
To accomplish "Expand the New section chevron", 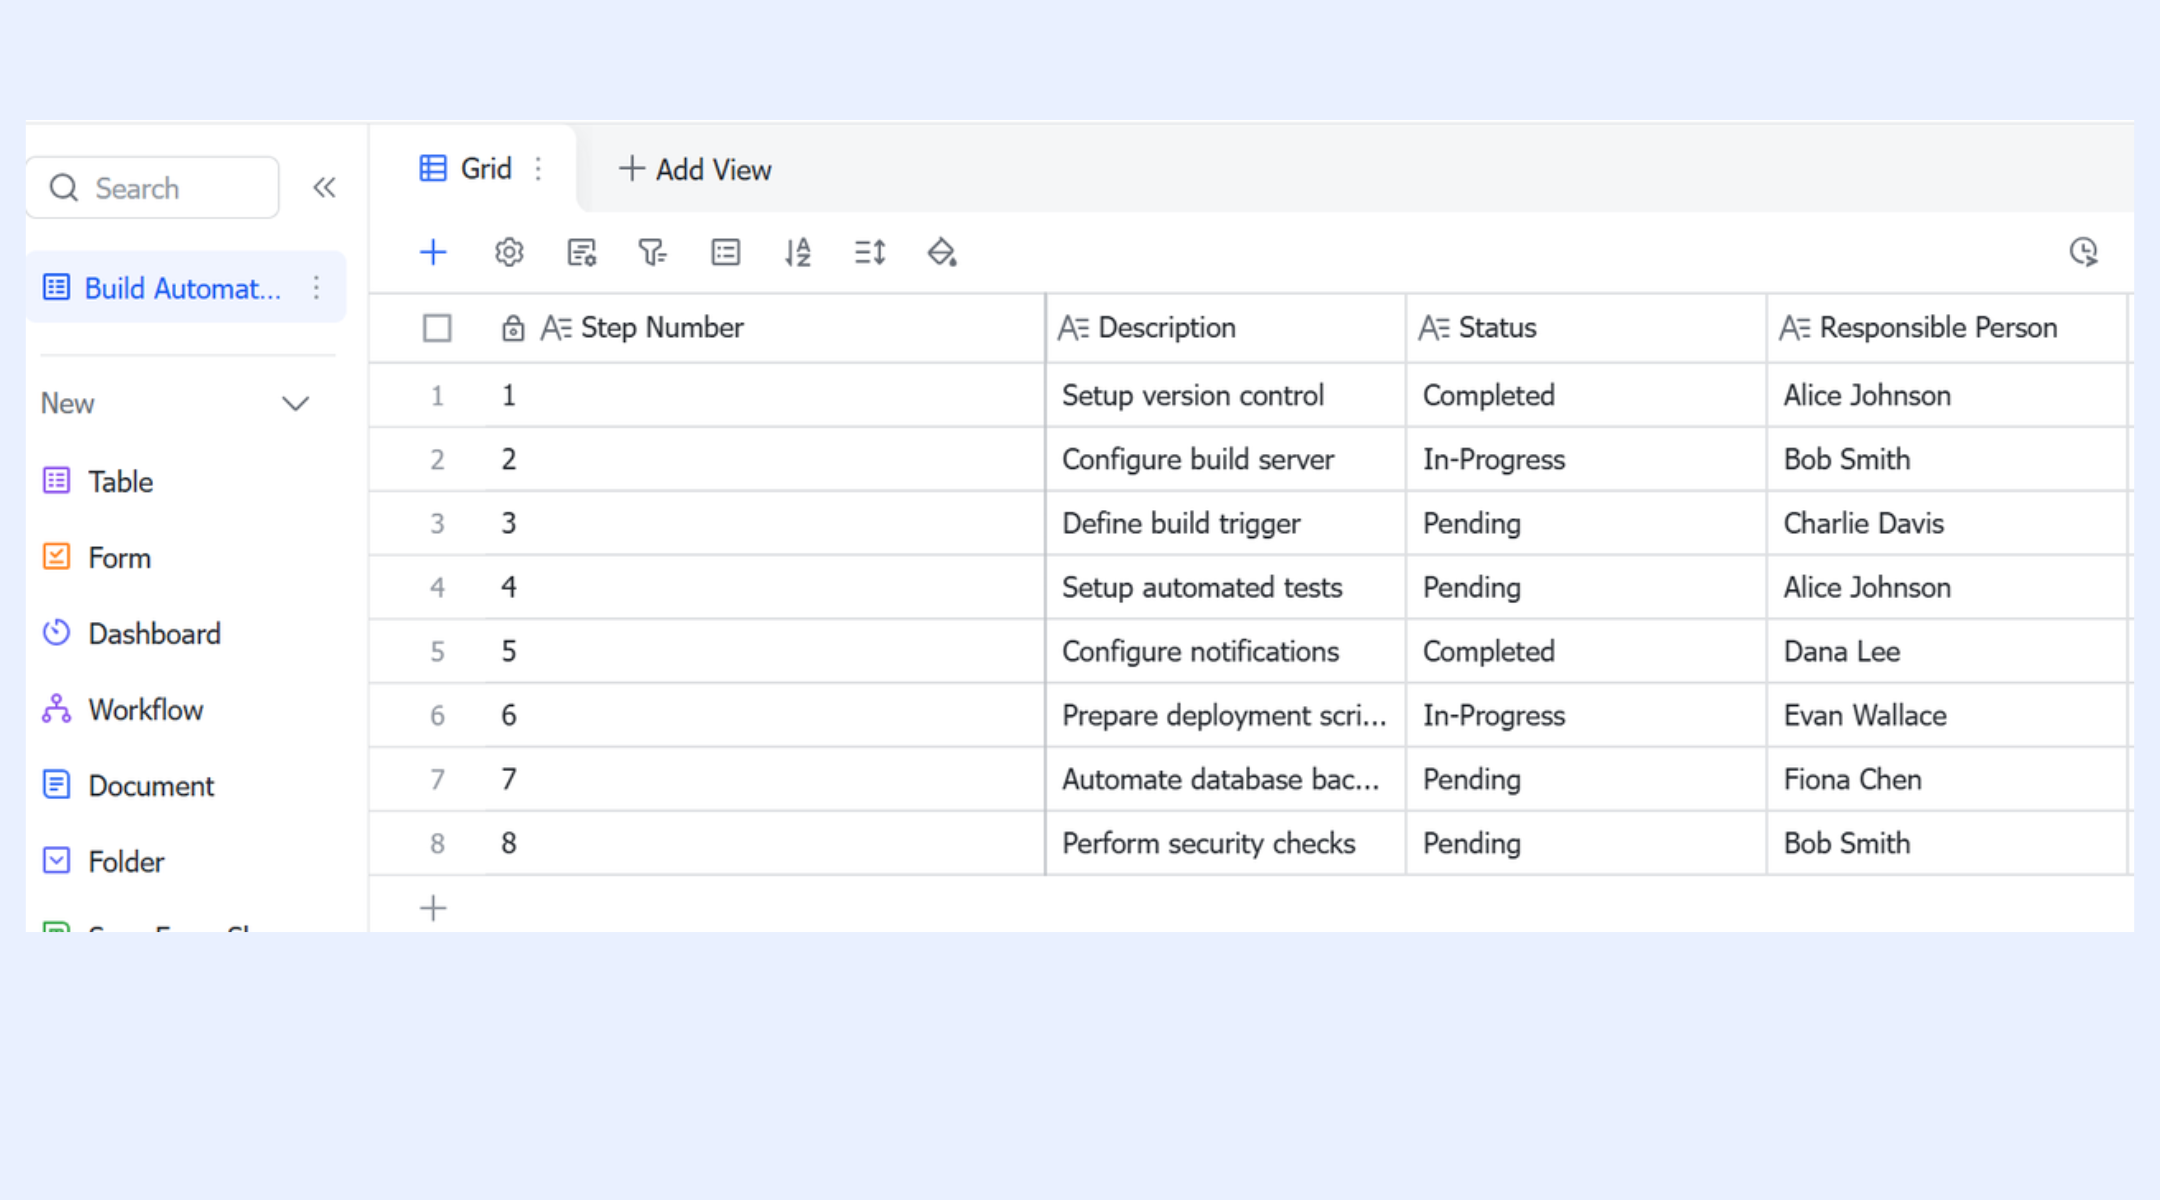I will pos(295,404).
